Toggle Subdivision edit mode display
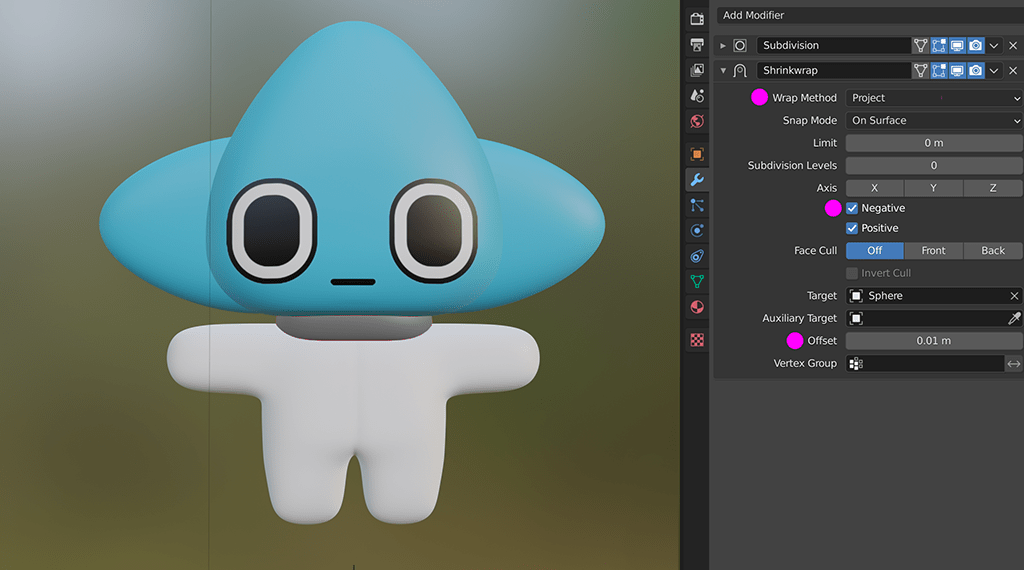1024x570 pixels. [x=938, y=45]
